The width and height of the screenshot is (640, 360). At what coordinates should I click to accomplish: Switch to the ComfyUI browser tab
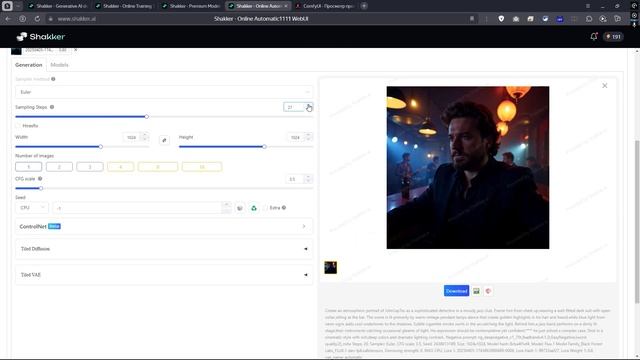[325, 6]
